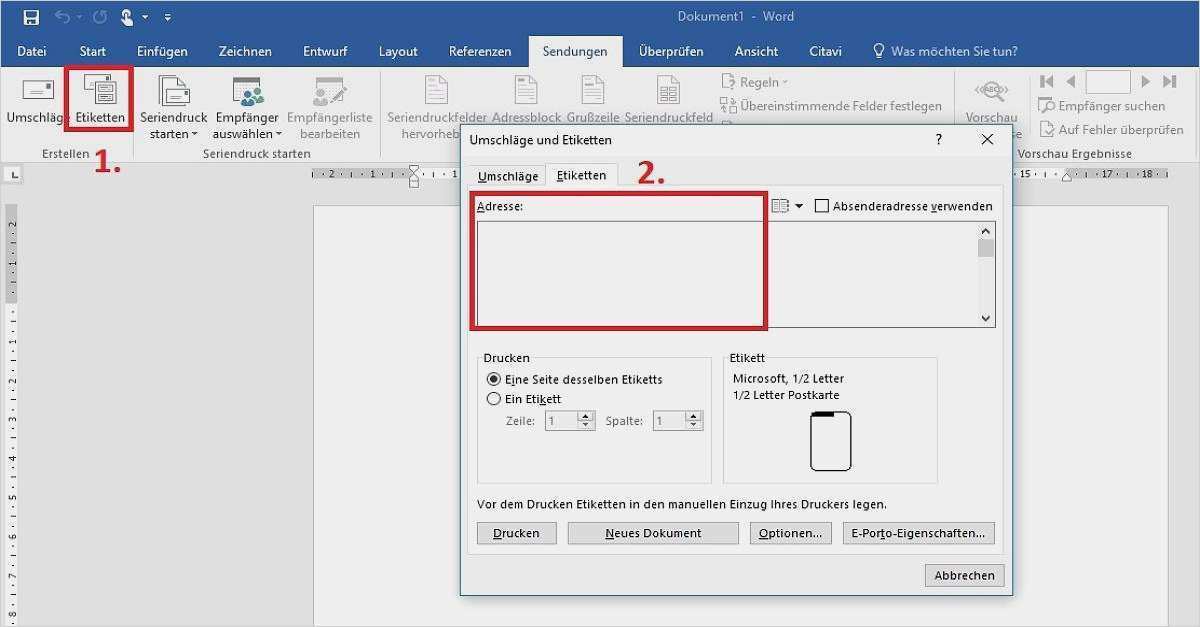Click the dialog help question mark
This screenshot has width=1200, height=627.
(938, 140)
